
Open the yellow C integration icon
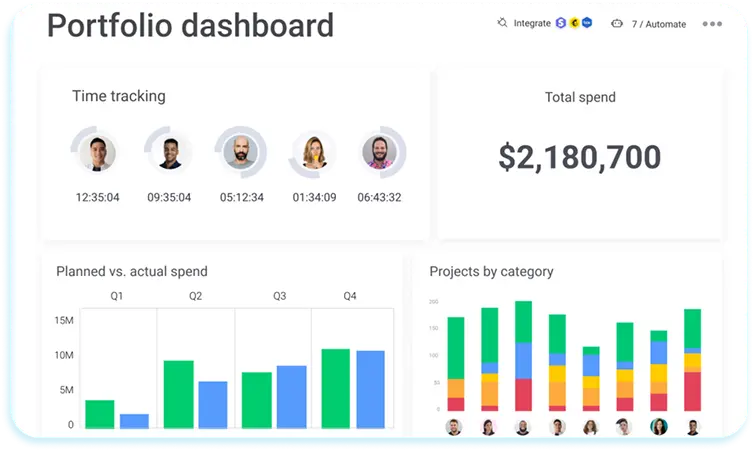click(574, 23)
